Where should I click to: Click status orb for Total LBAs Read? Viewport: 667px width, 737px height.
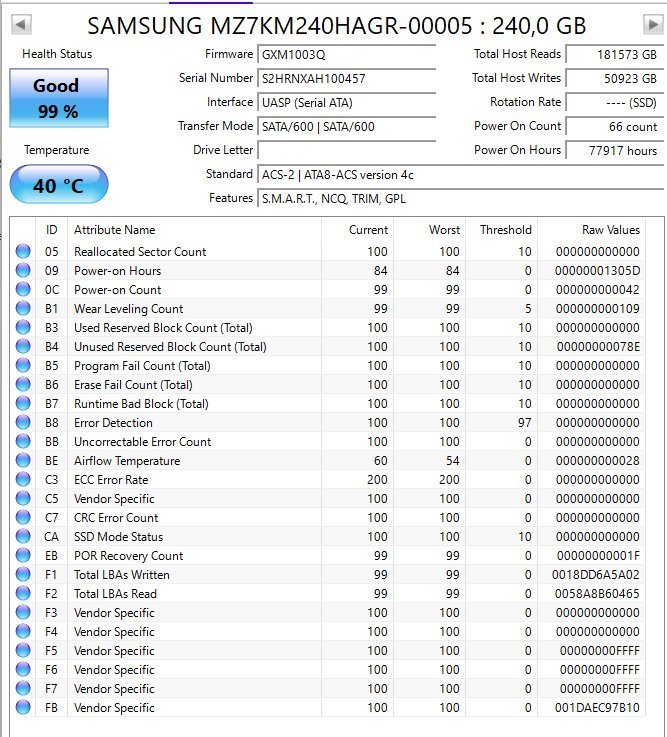23,593
